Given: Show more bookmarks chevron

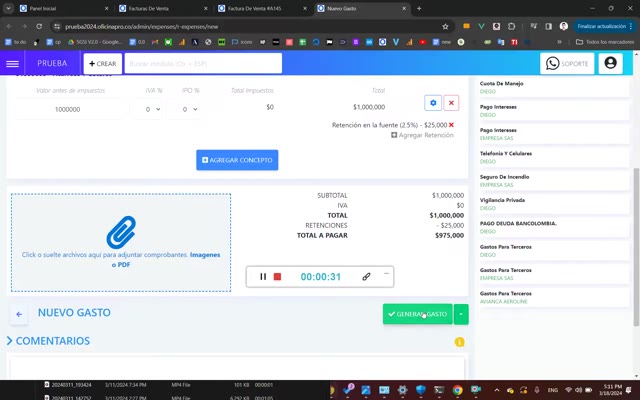Looking at the screenshot, I should click(559, 42).
